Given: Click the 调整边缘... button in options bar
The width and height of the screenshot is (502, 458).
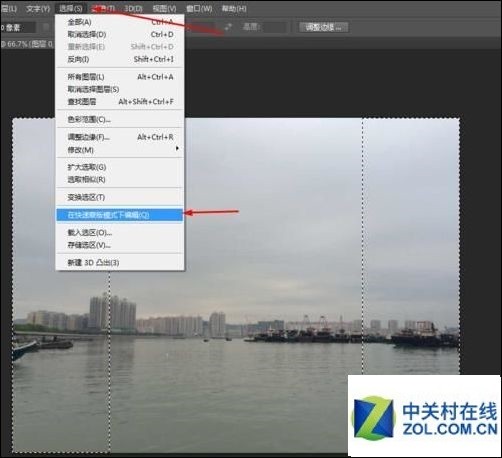Looking at the screenshot, I should click(324, 27).
